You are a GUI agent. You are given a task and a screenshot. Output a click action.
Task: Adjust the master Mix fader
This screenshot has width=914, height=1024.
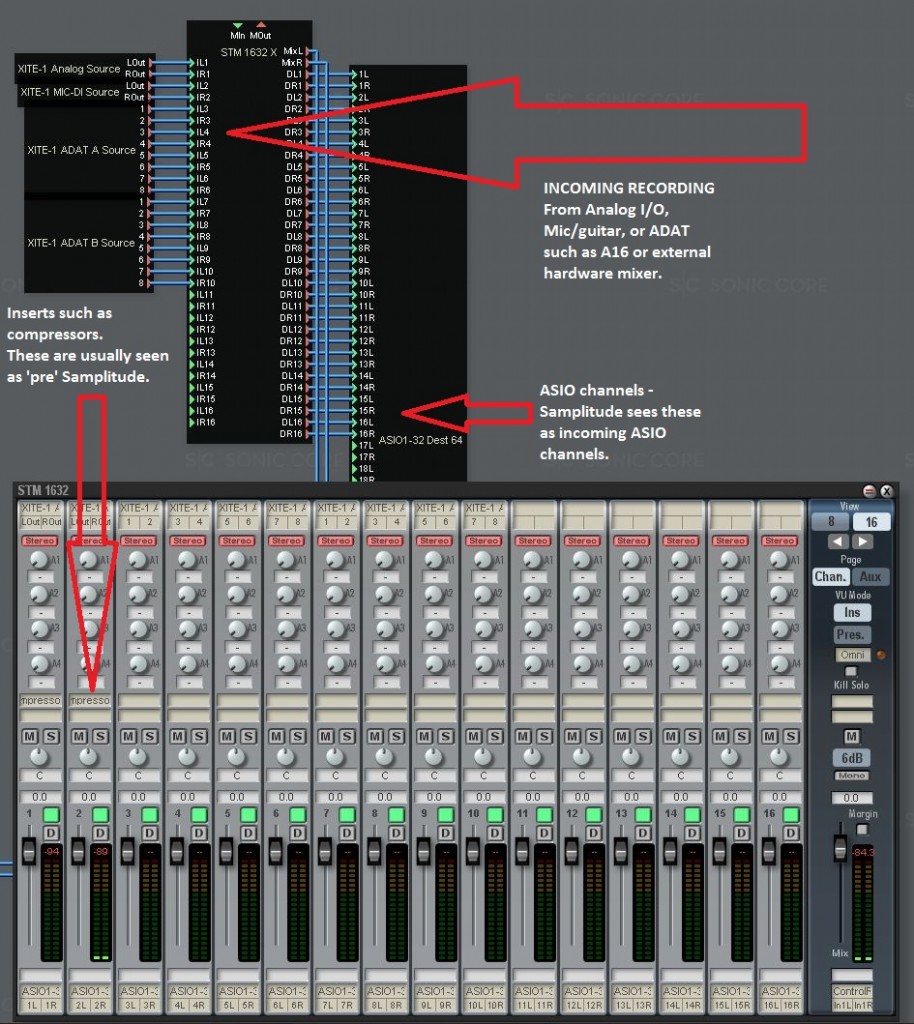[840, 848]
